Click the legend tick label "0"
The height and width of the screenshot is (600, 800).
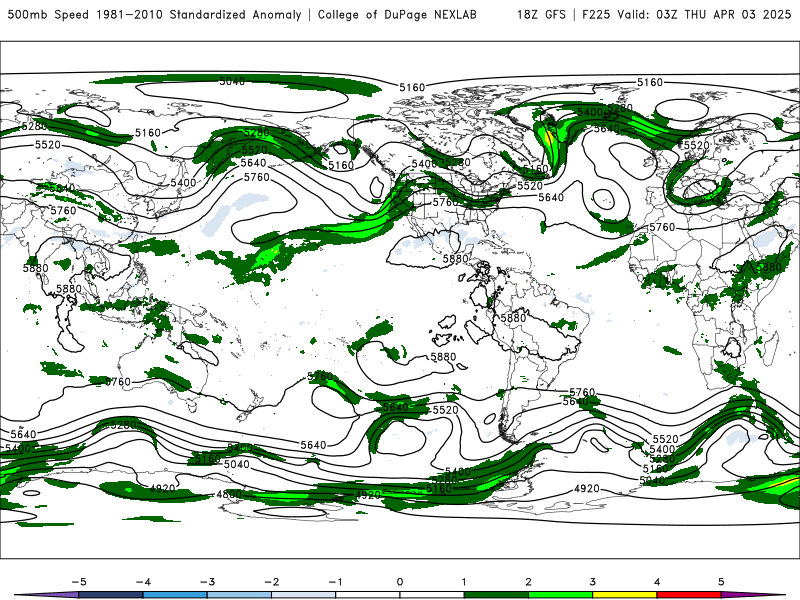(400, 582)
